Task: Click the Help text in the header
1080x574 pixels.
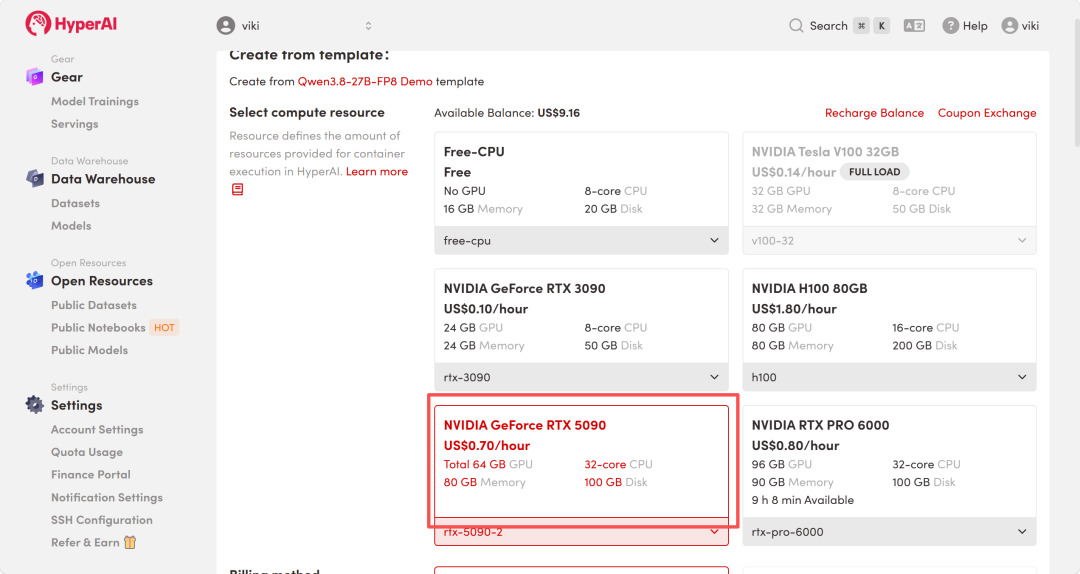Action: click(975, 25)
